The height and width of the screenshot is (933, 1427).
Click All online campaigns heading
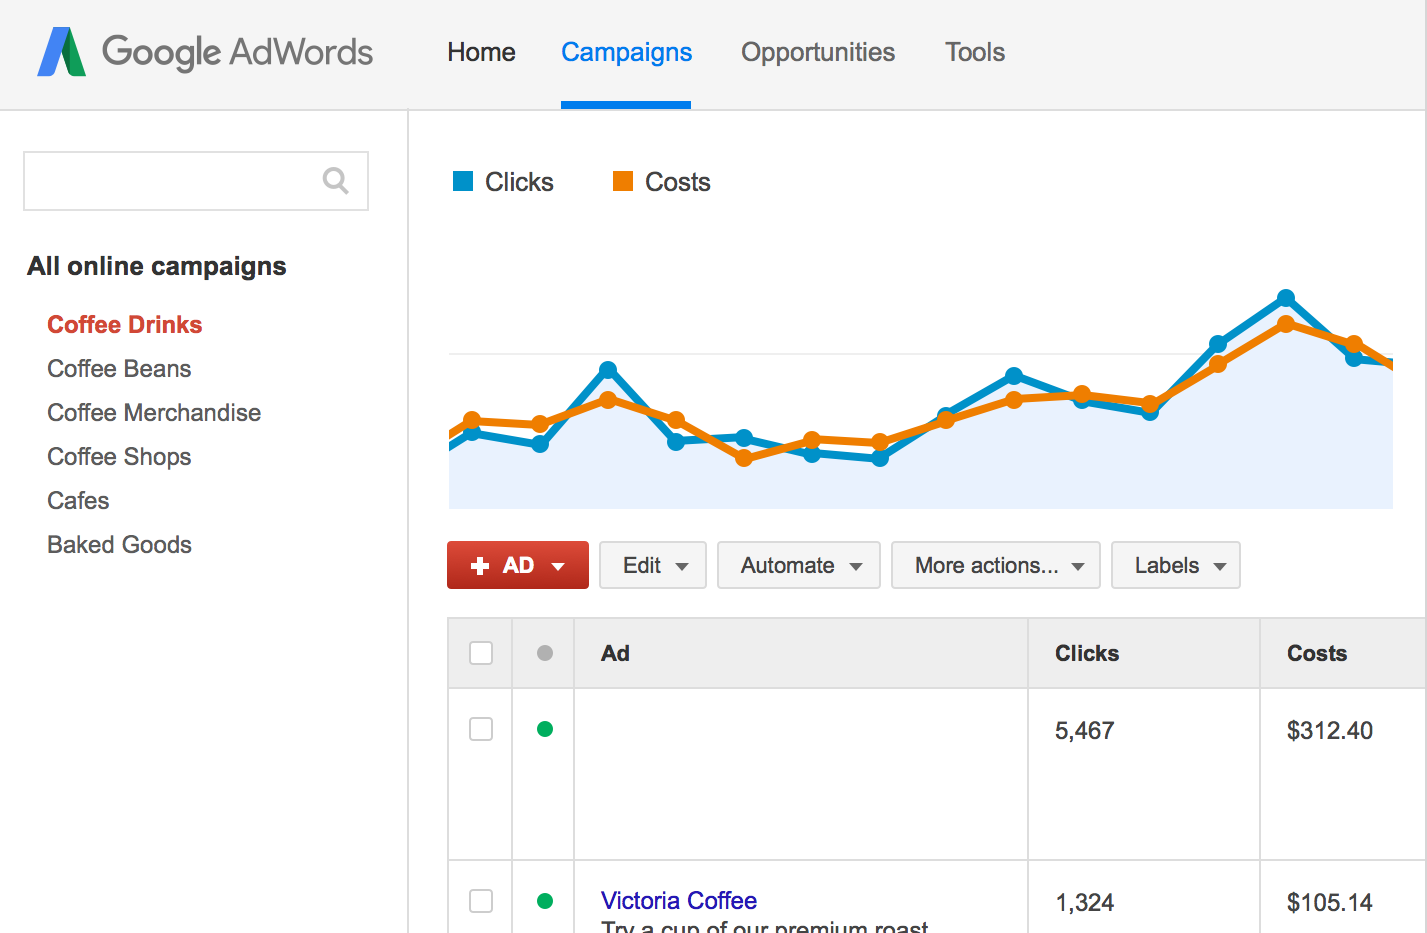point(157,266)
